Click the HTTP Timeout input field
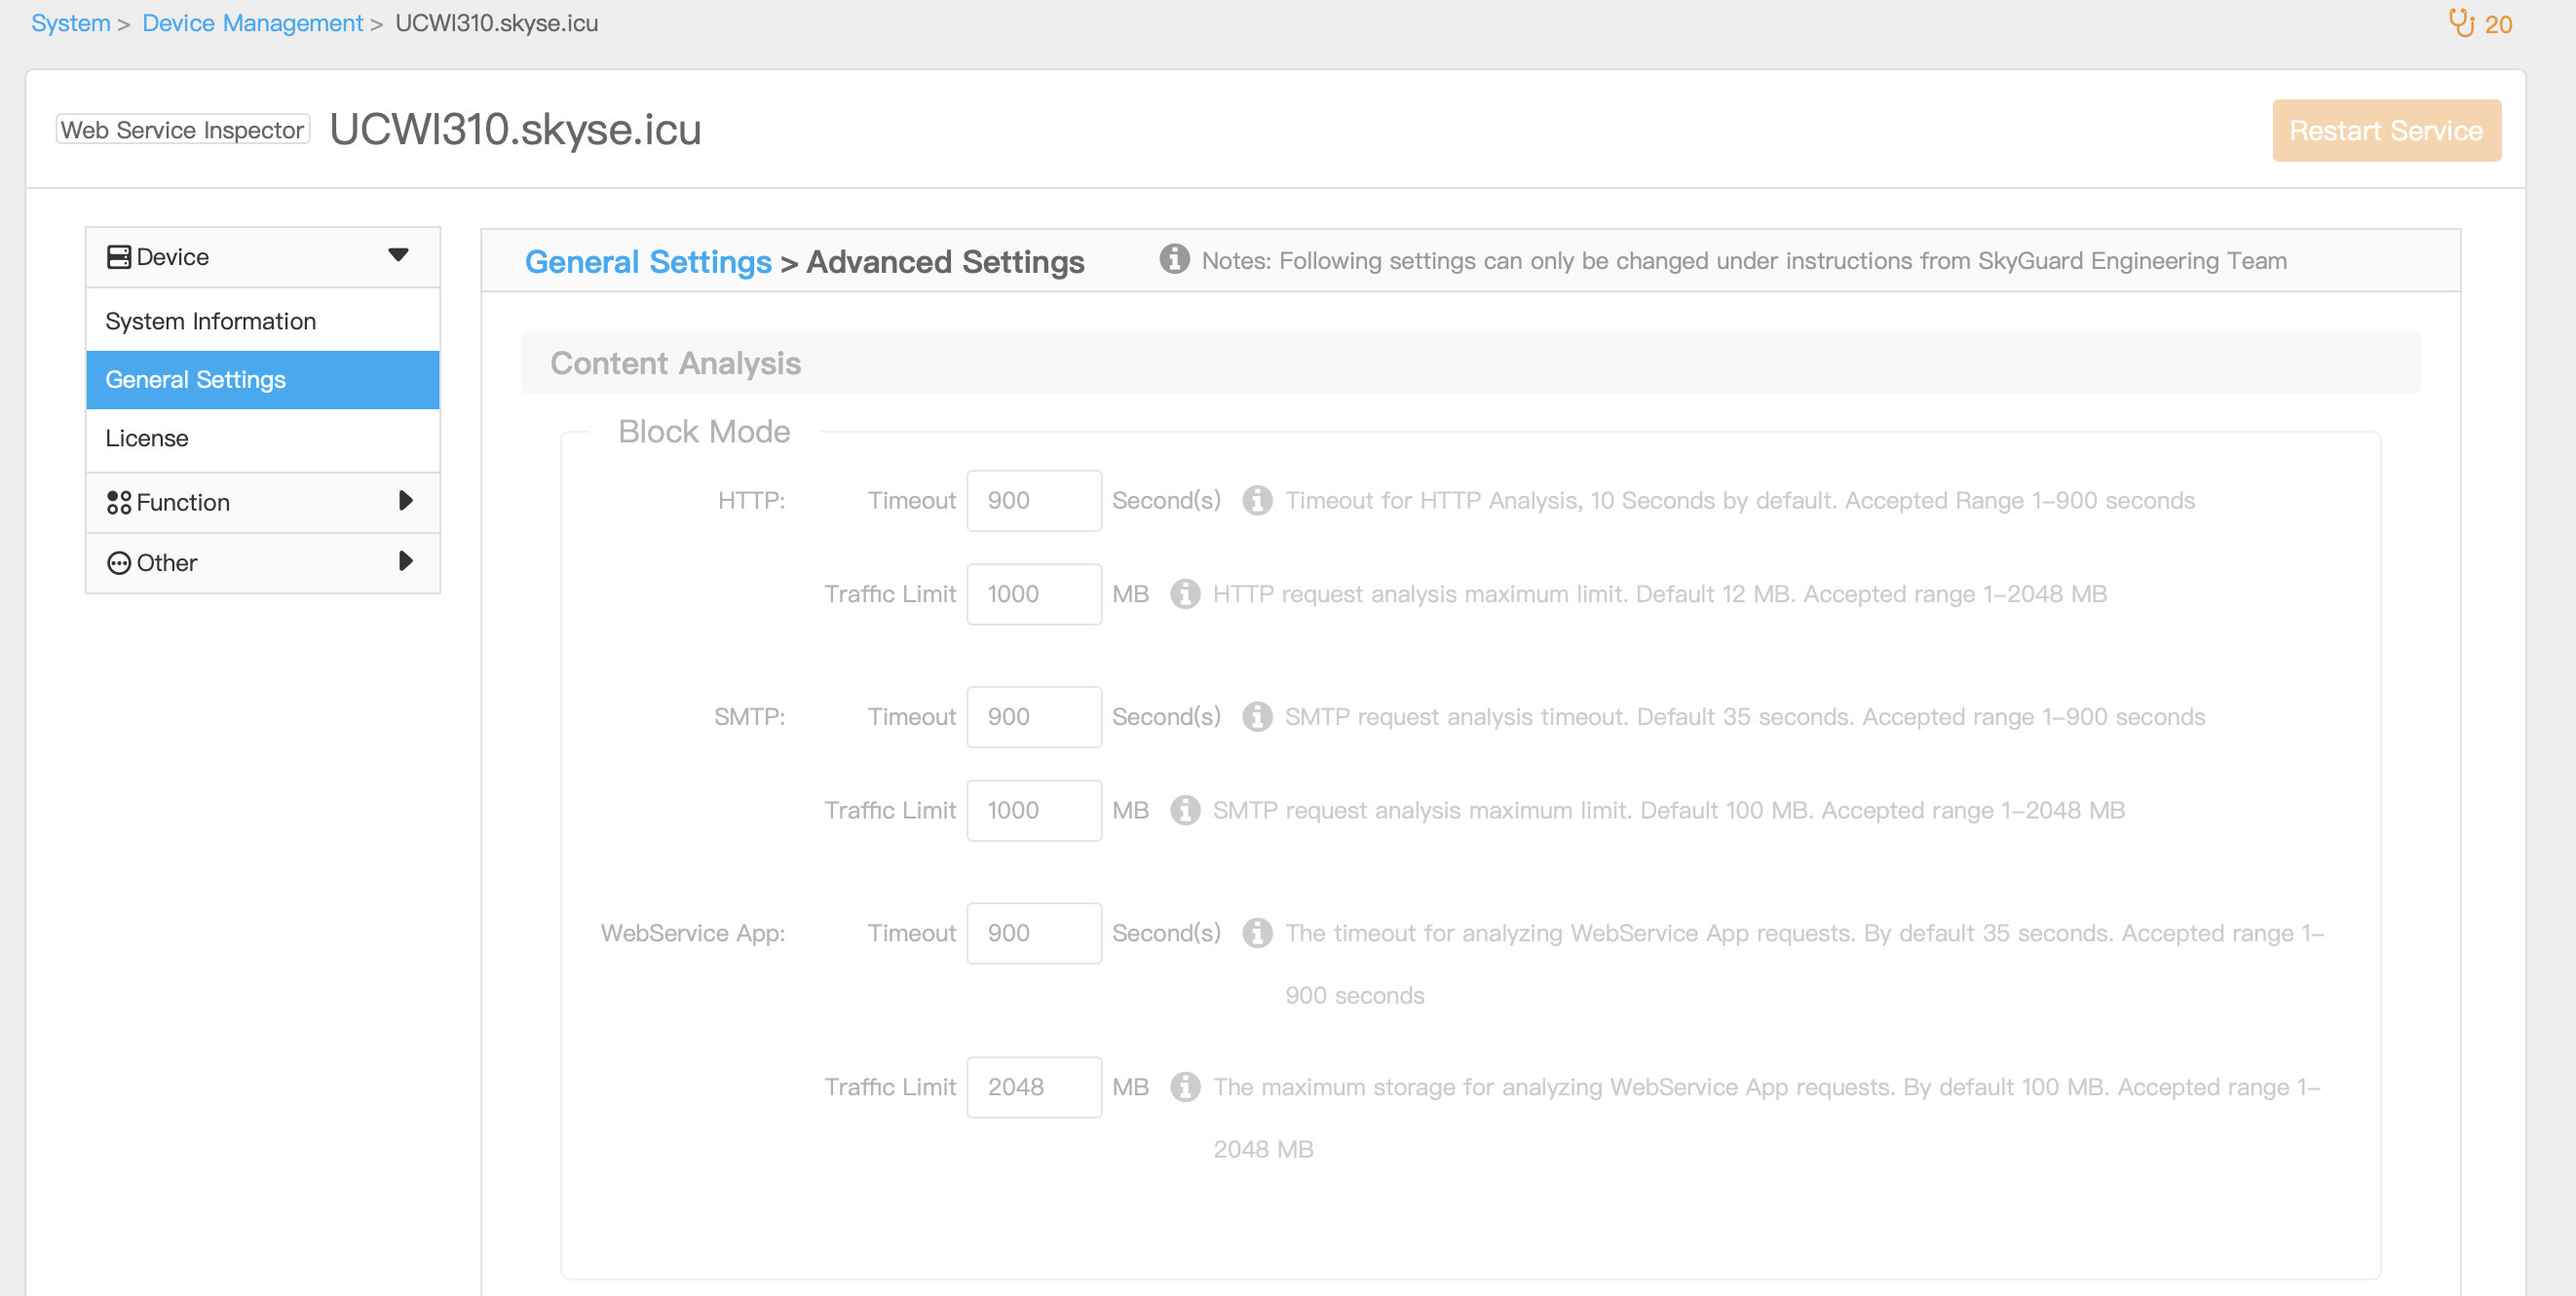The height and width of the screenshot is (1296, 2576). coord(1034,500)
